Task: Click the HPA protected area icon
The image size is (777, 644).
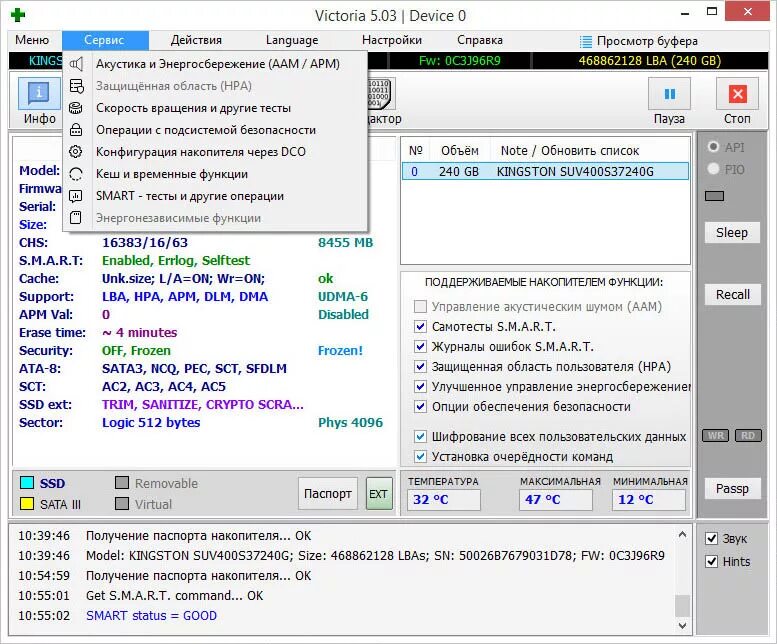Action: coord(76,86)
